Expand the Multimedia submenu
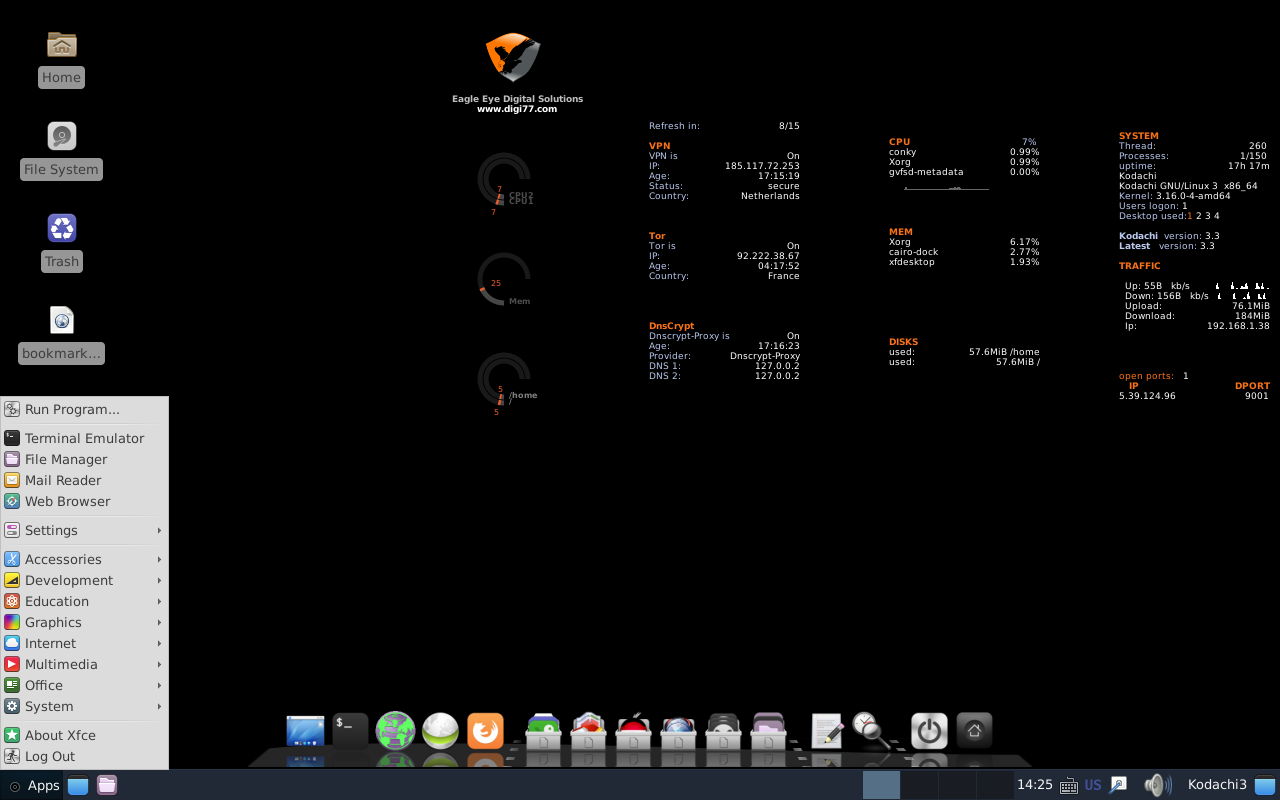Screen dimensions: 1280x800 coord(84,664)
